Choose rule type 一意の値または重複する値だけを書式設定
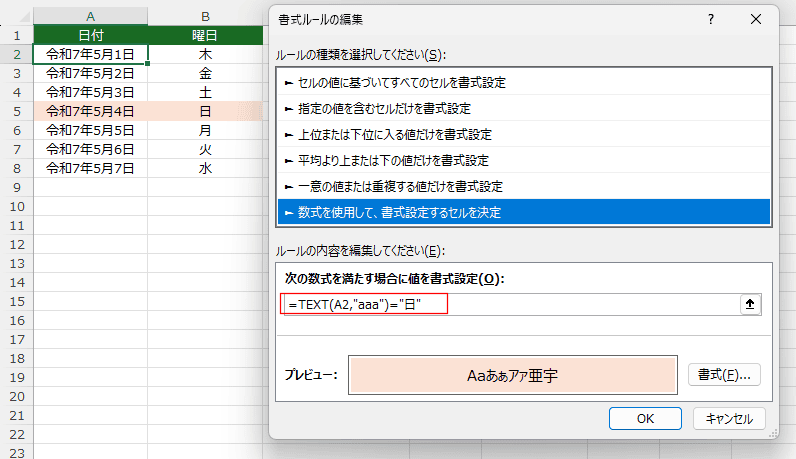The width and height of the screenshot is (796, 459). (x=524, y=186)
